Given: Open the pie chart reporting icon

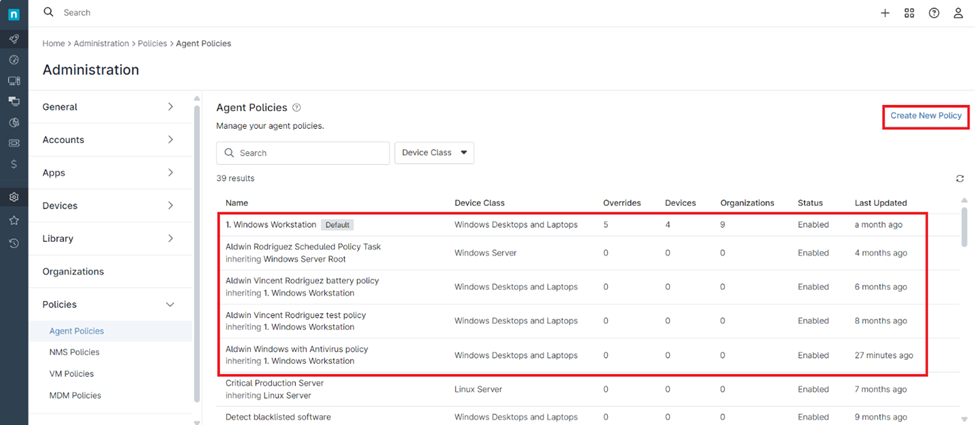Looking at the screenshot, I should [x=14, y=123].
